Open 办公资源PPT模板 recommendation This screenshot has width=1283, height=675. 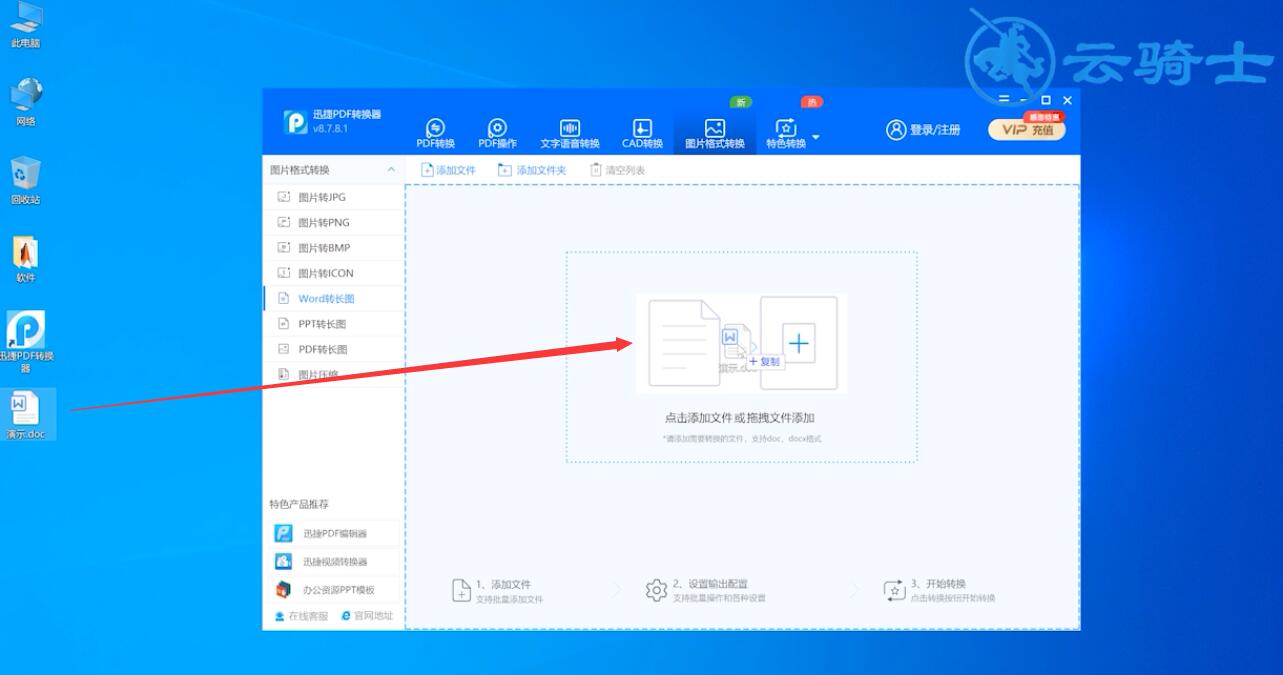(x=334, y=589)
